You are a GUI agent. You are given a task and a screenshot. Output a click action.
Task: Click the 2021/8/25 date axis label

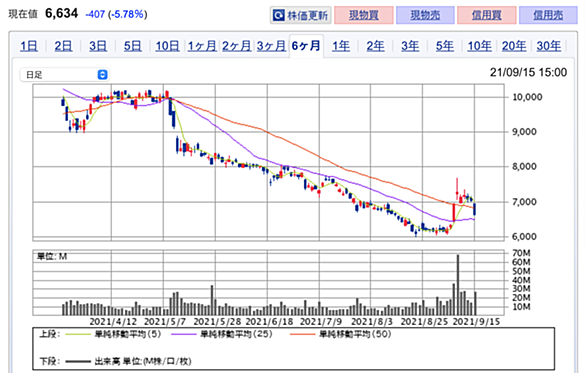click(x=424, y=321)
